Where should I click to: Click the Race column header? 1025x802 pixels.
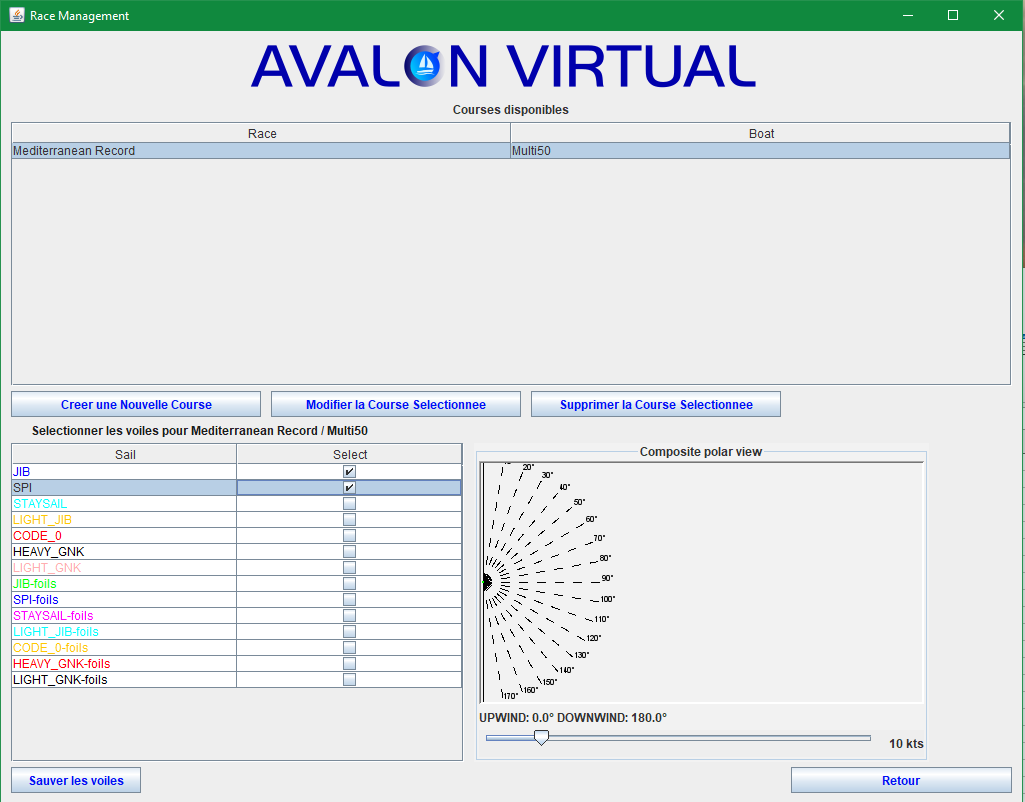click(261, 133)
